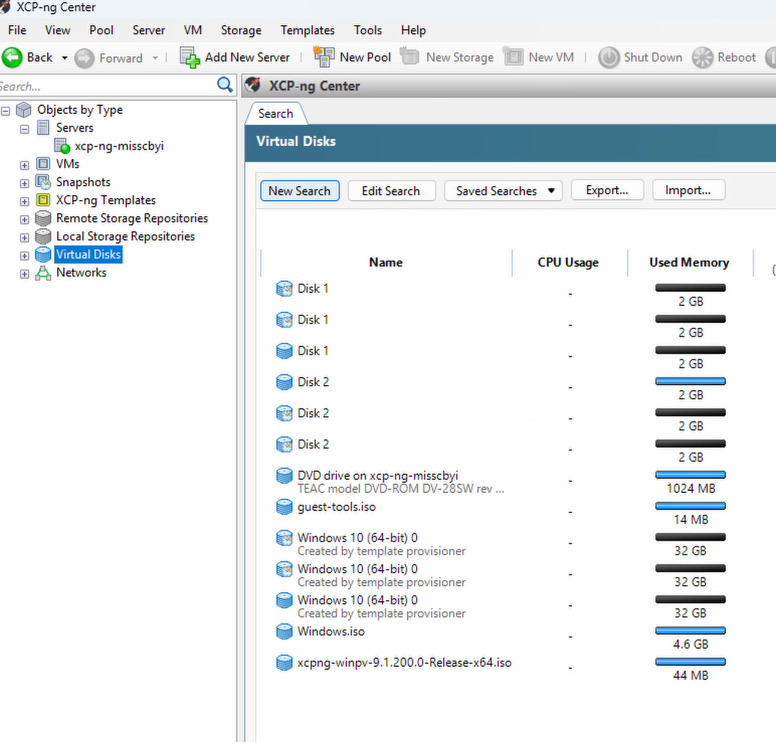Click the Objects by Type cube icon
The width and height of the screenshot is (776, 742).
[24, 110]
